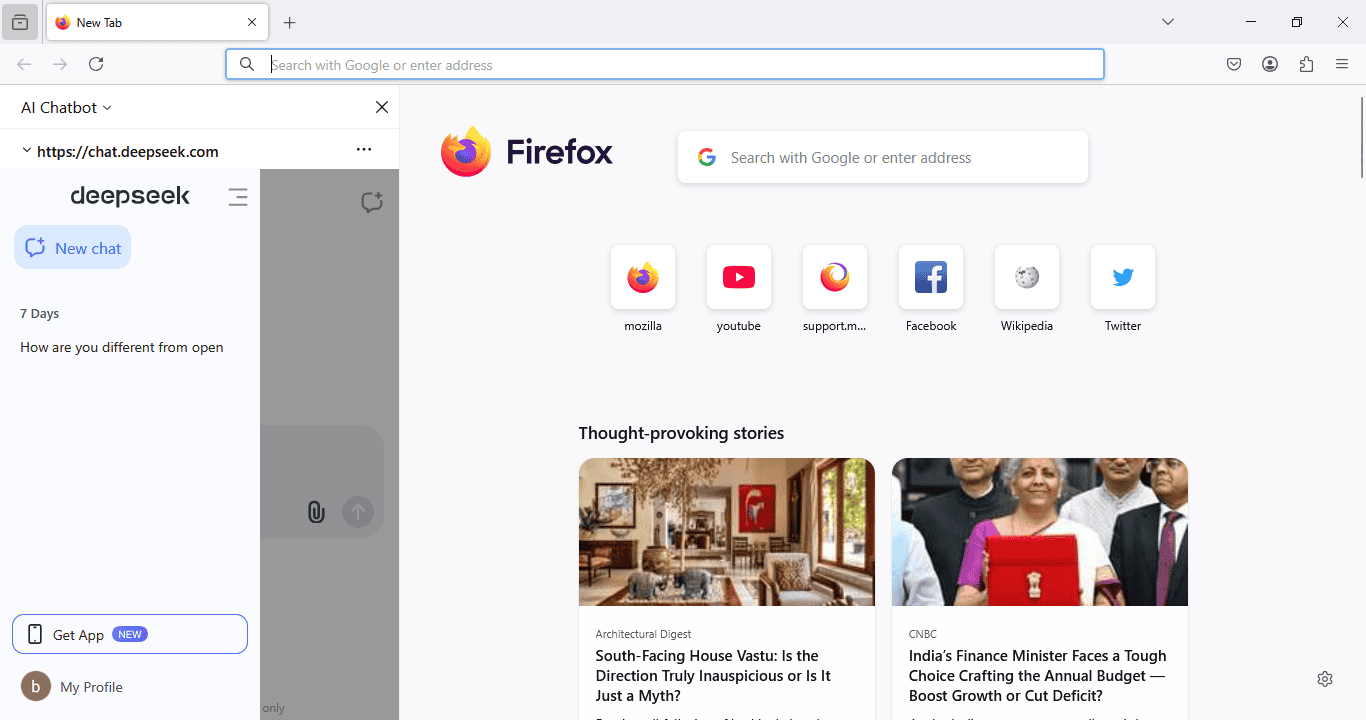The width and height of the screenshot is (1366, 720).
Task: Go forward with the forward arrow
Action: click(60, 64)
